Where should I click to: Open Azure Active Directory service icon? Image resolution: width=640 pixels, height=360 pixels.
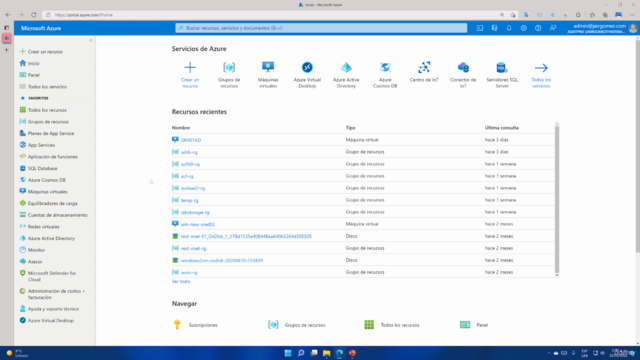[x=346, y=67]
